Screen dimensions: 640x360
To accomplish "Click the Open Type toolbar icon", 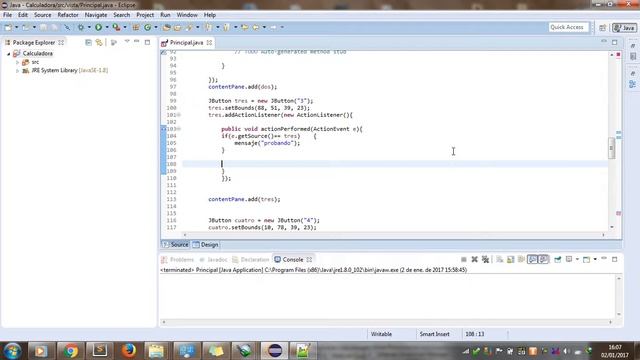I will click(x=167, y=27).
